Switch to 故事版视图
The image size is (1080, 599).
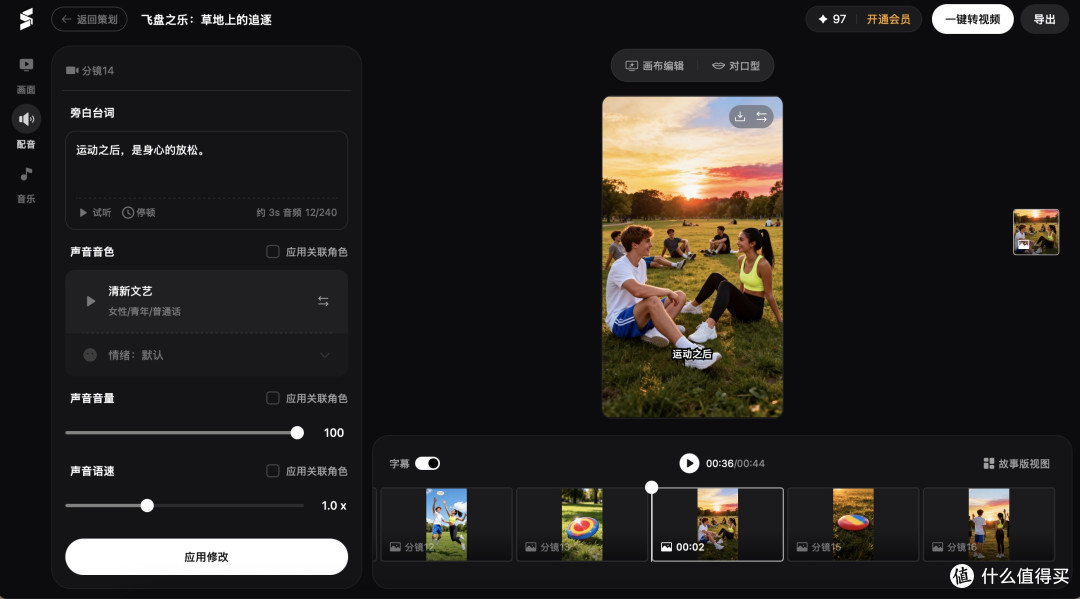pyautogui.click(x=1017, y=463)
